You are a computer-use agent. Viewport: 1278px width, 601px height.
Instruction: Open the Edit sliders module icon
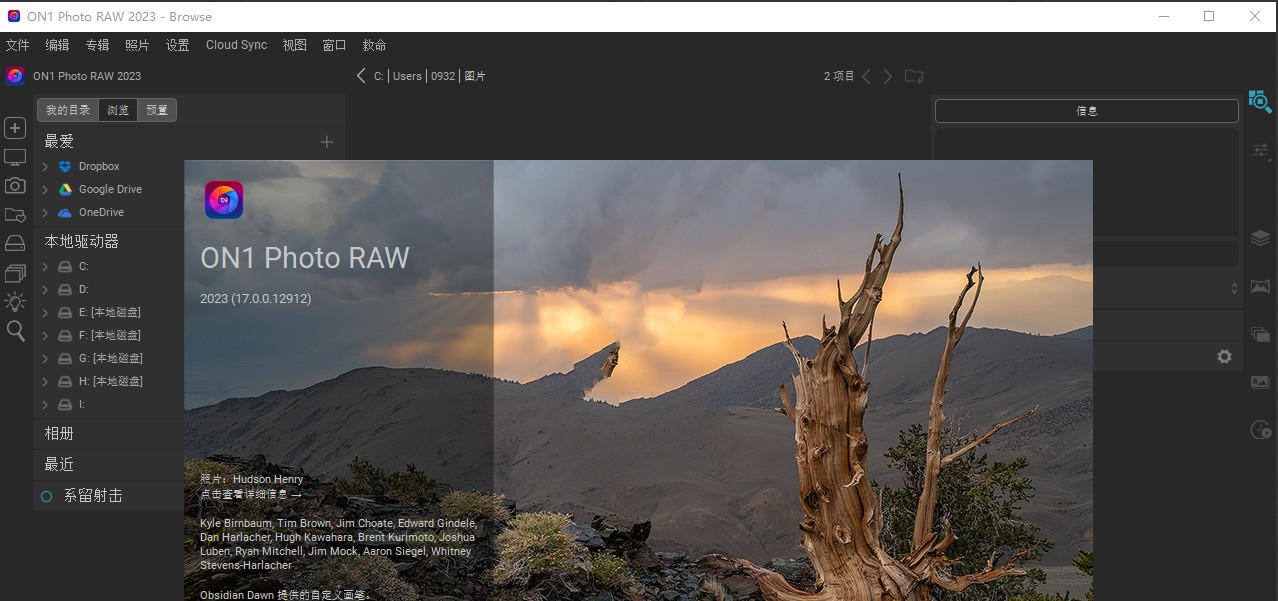coord(1261,152)
